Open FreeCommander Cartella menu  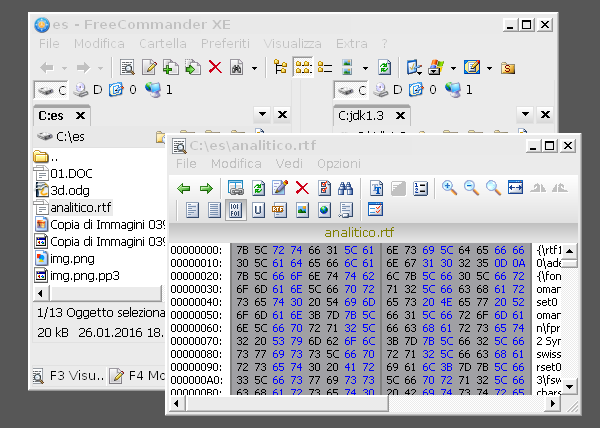(x=163, y=44)
